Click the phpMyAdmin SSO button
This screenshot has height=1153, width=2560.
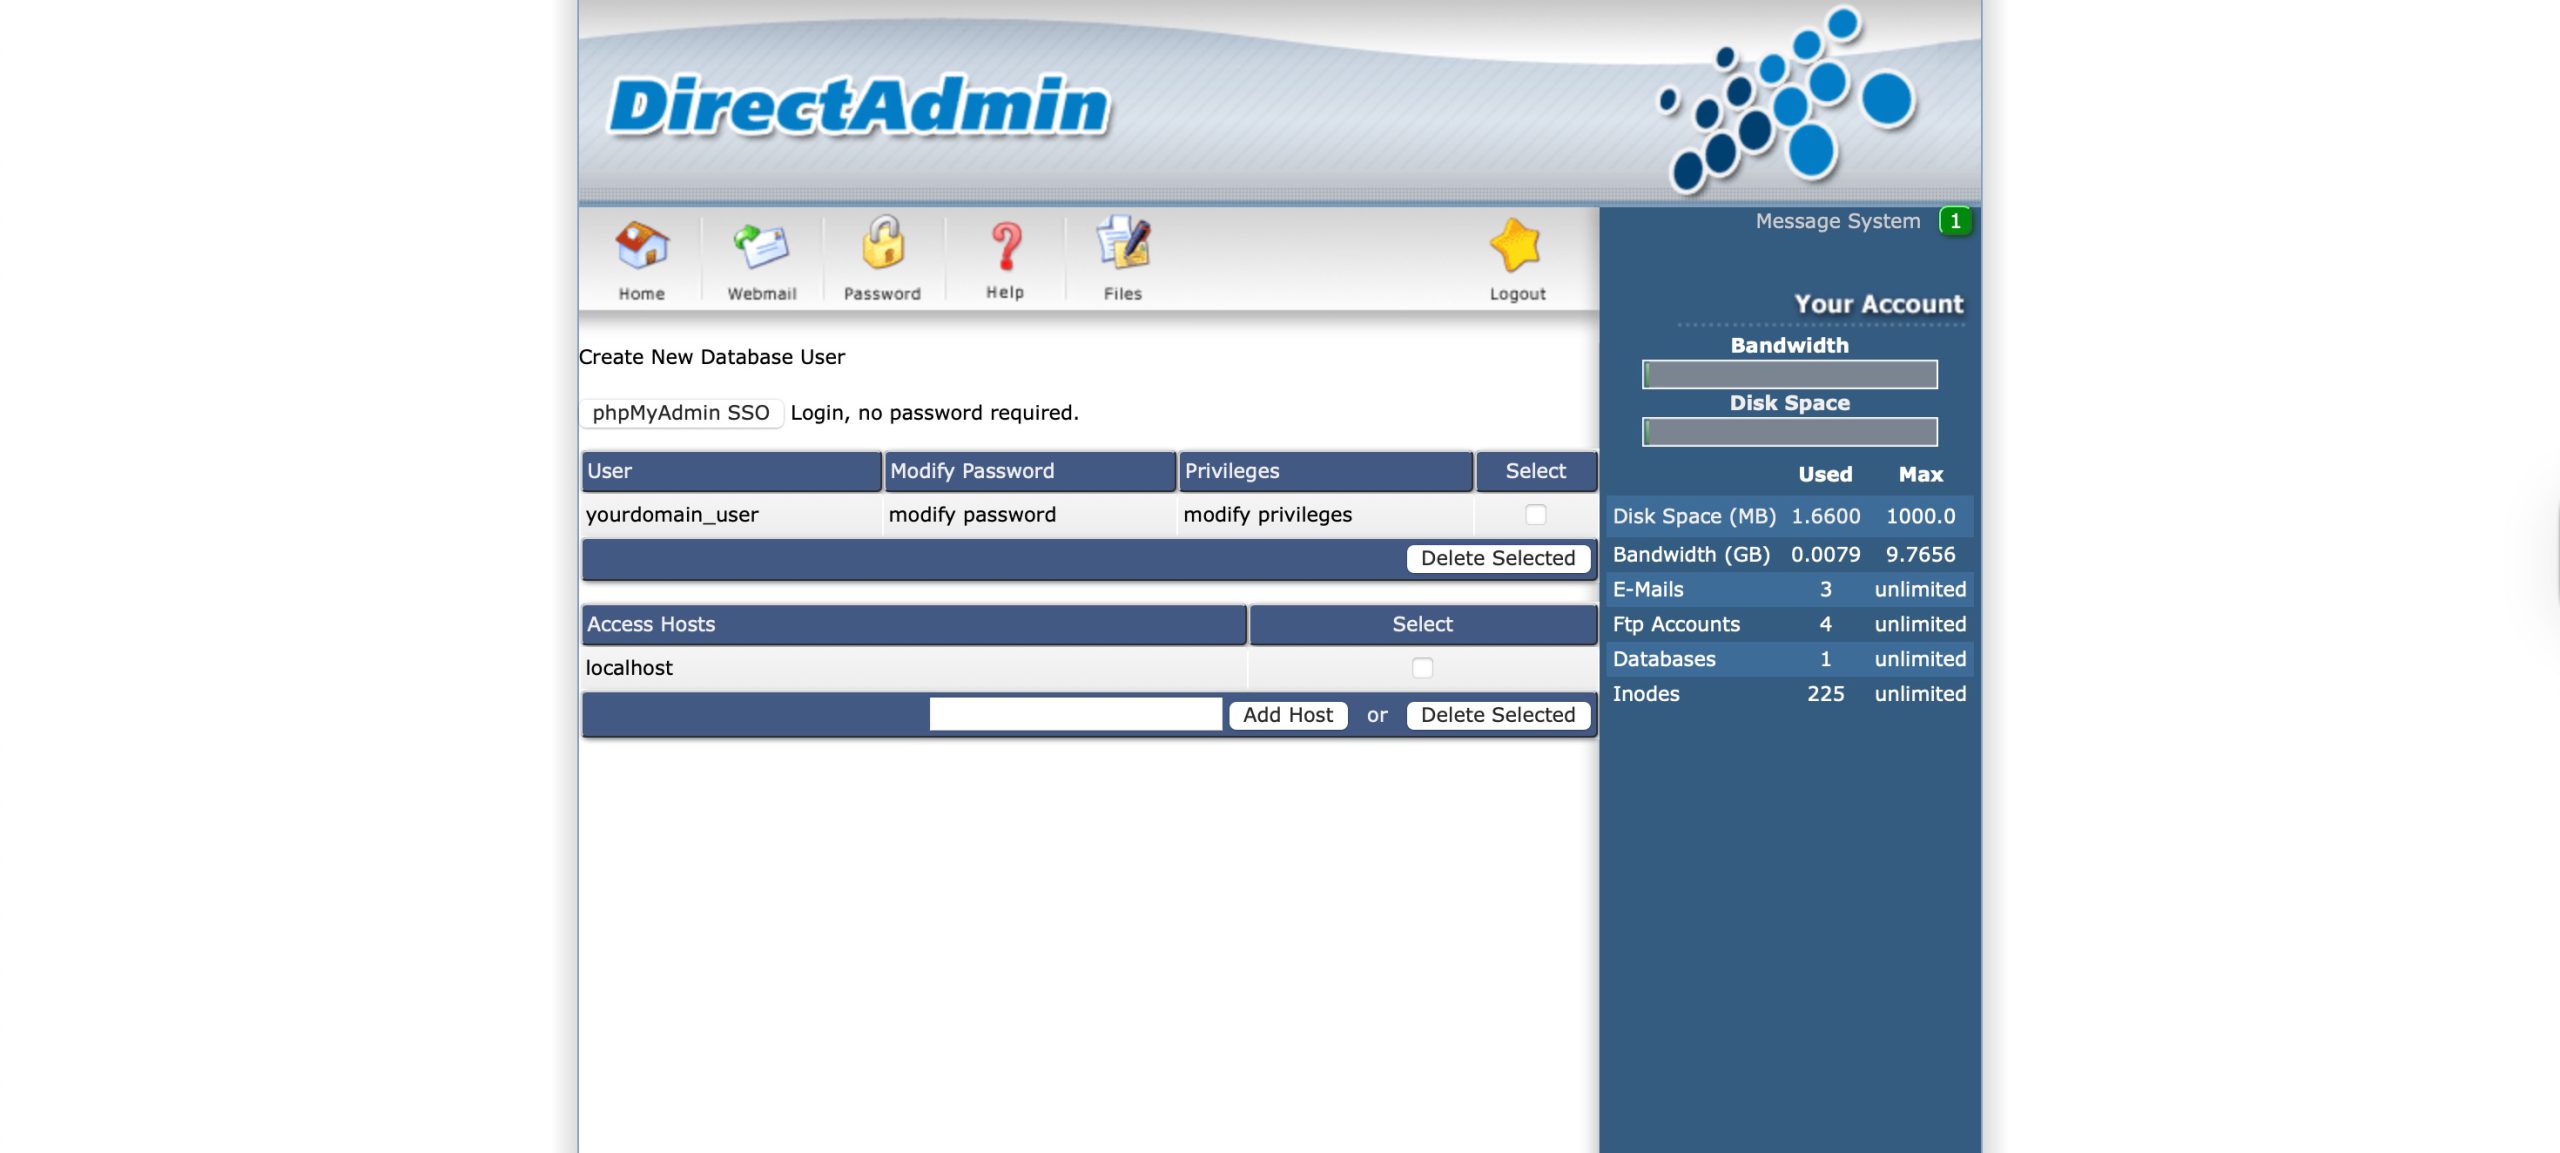click(681, 413)
